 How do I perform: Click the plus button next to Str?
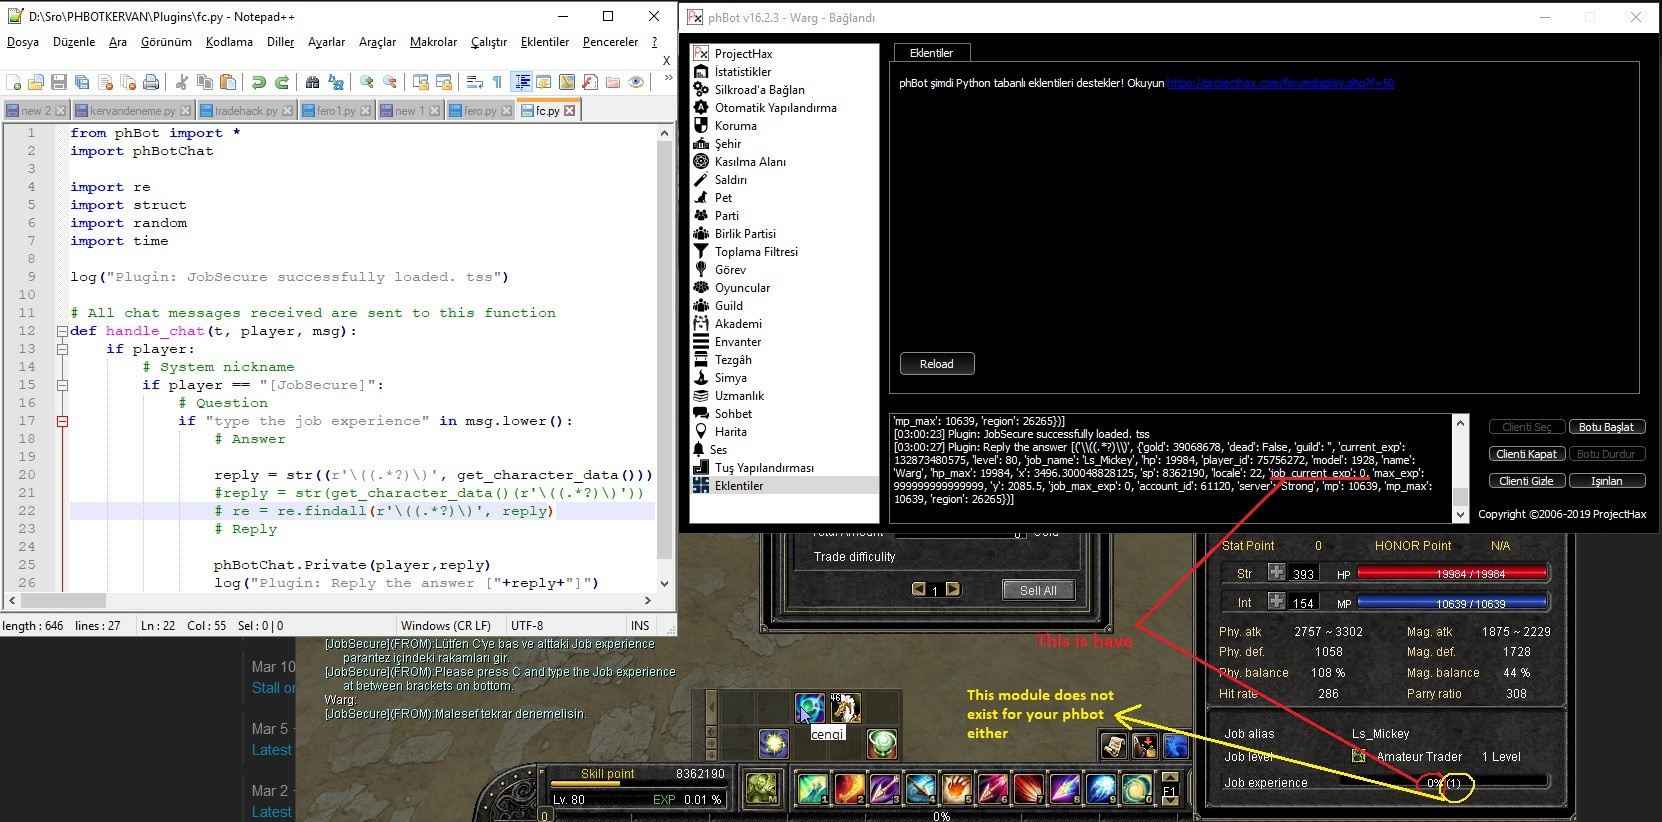coord(1276,573)
